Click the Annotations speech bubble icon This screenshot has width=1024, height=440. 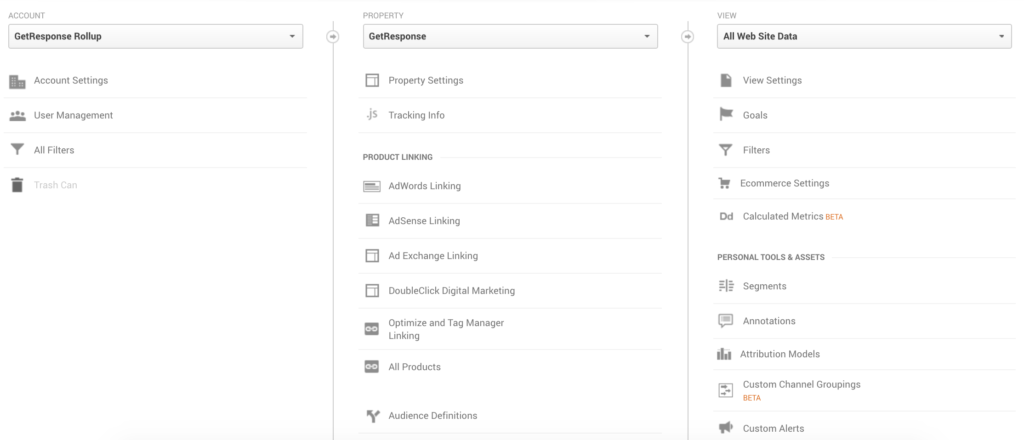(726, 321)
